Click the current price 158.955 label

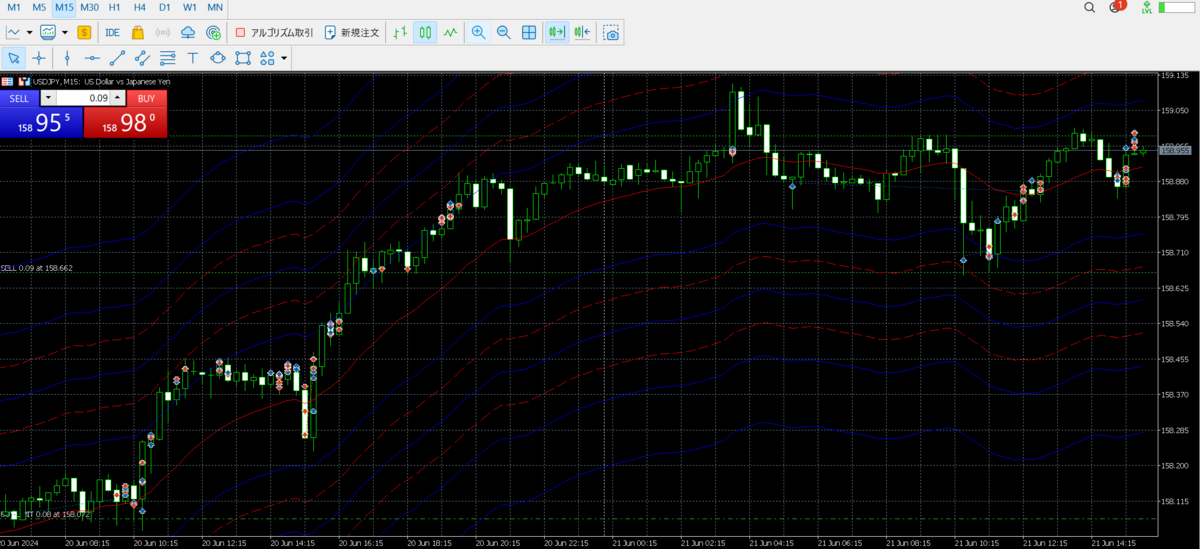1175,150
